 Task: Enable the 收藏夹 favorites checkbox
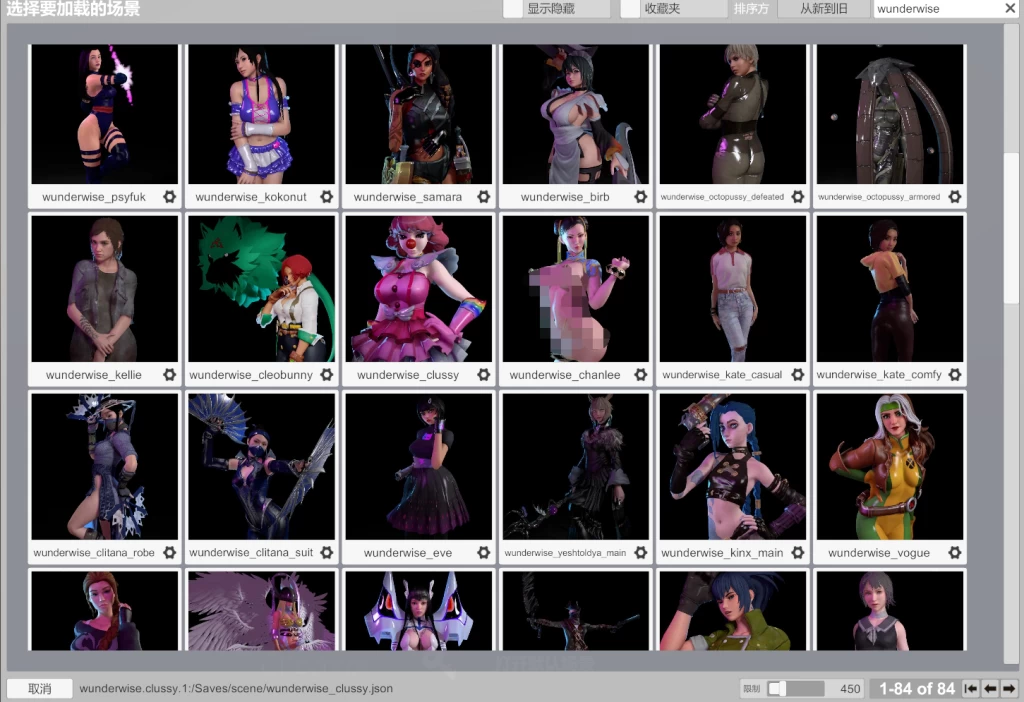tap(630, 9)
